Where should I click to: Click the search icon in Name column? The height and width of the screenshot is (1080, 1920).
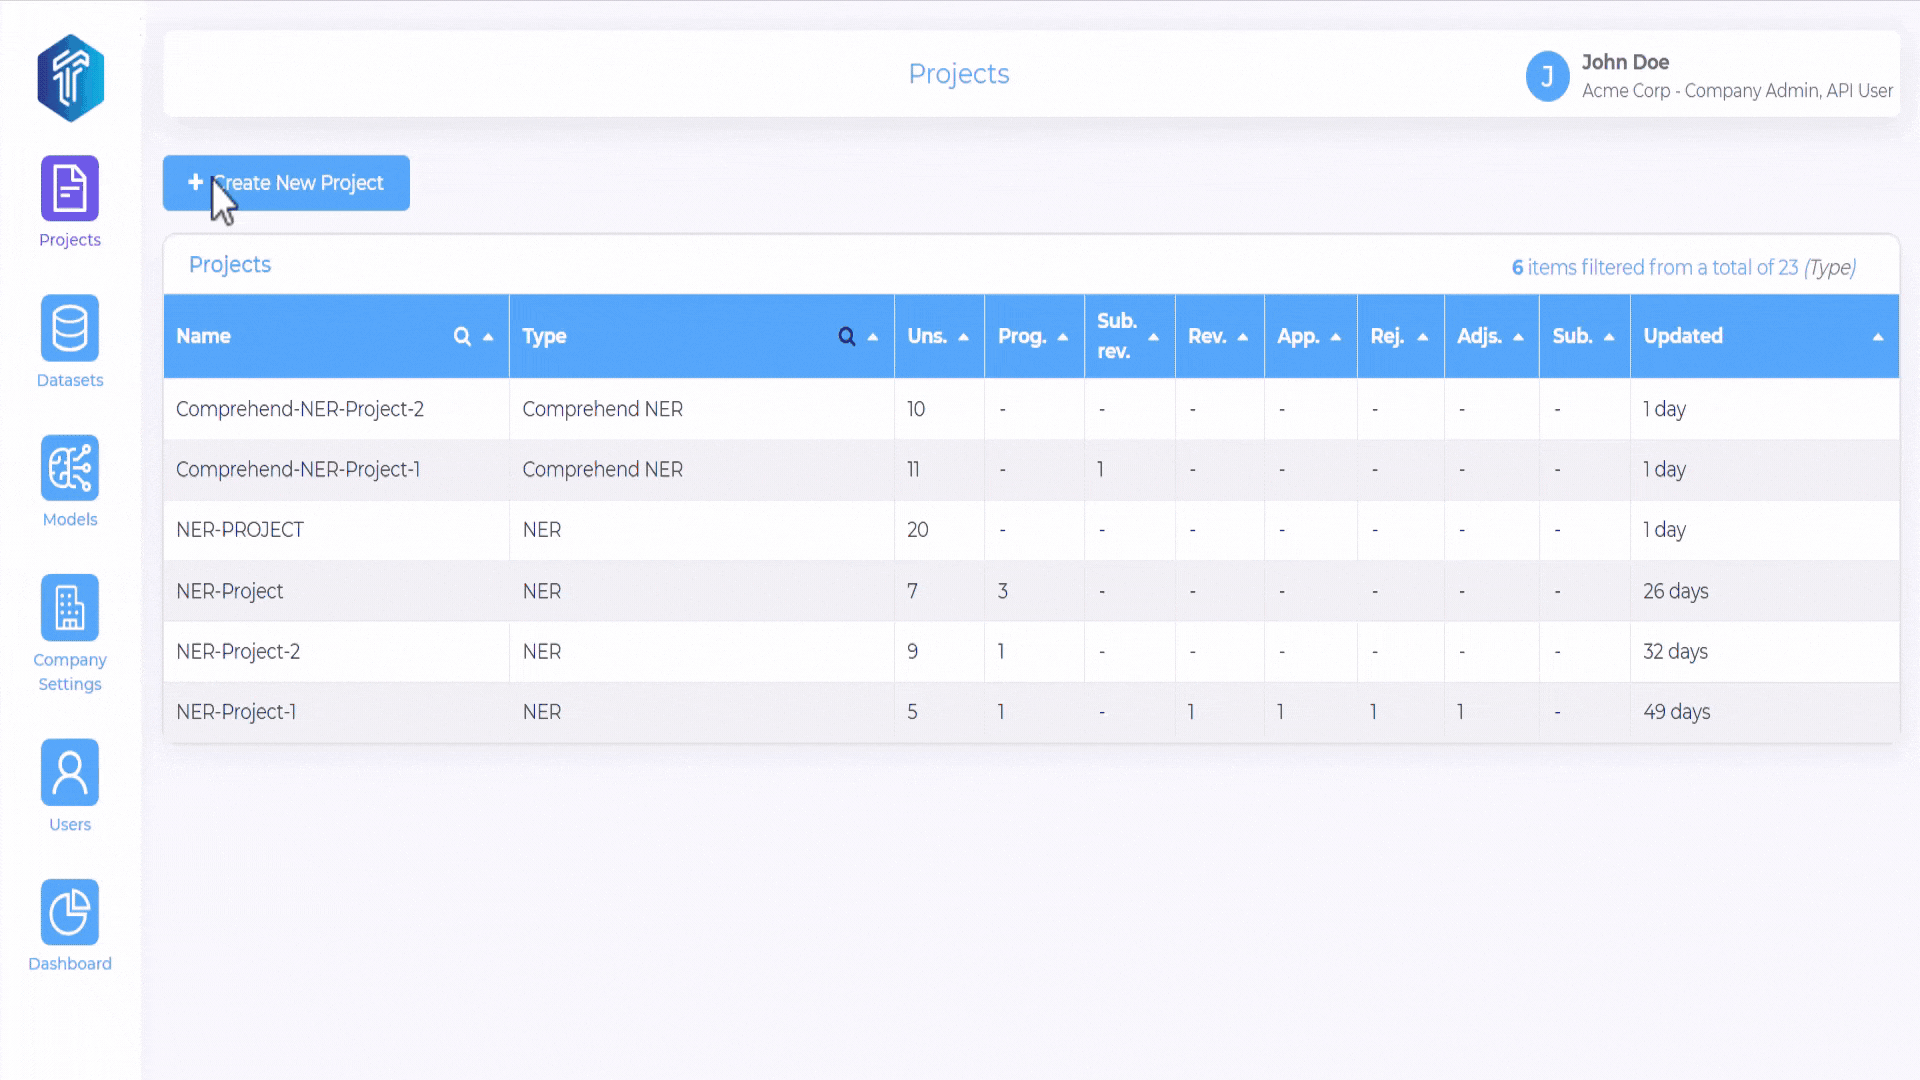462,336
